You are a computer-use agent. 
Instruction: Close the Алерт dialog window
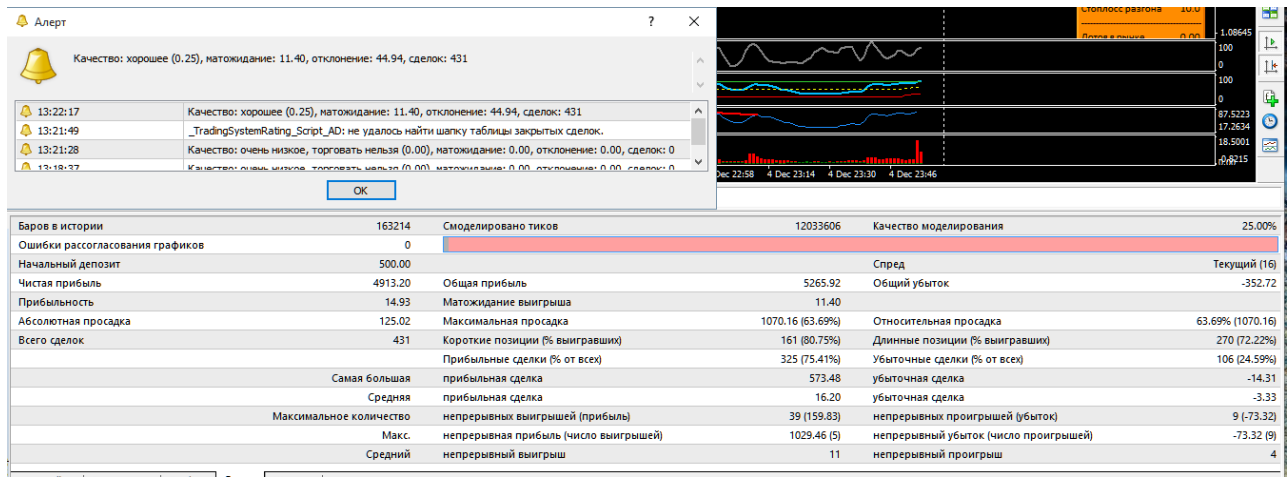click(x=694, y=21)
